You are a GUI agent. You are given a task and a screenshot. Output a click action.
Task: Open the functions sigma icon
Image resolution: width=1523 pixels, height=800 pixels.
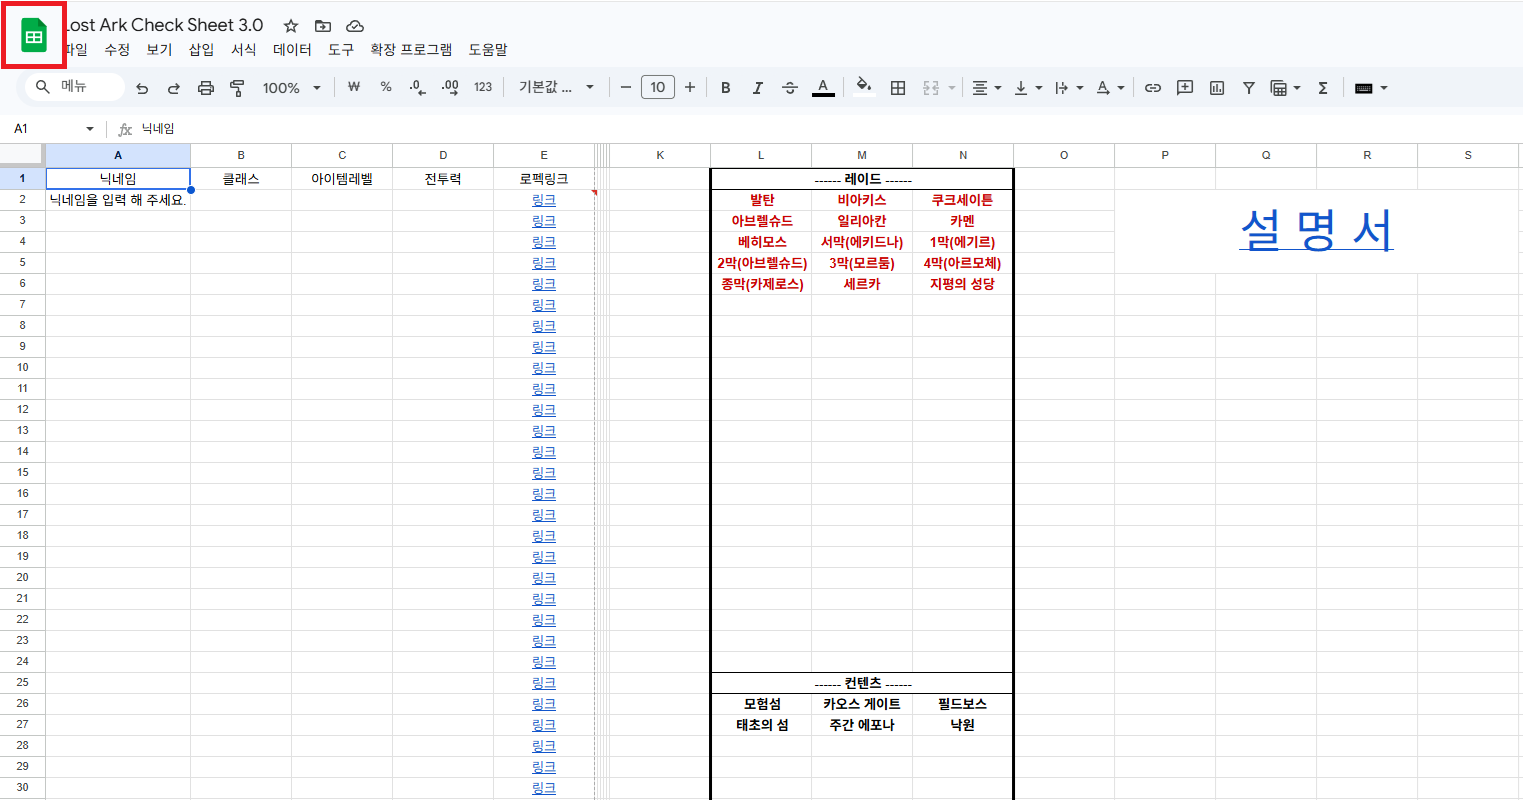tap(1323, 88)
